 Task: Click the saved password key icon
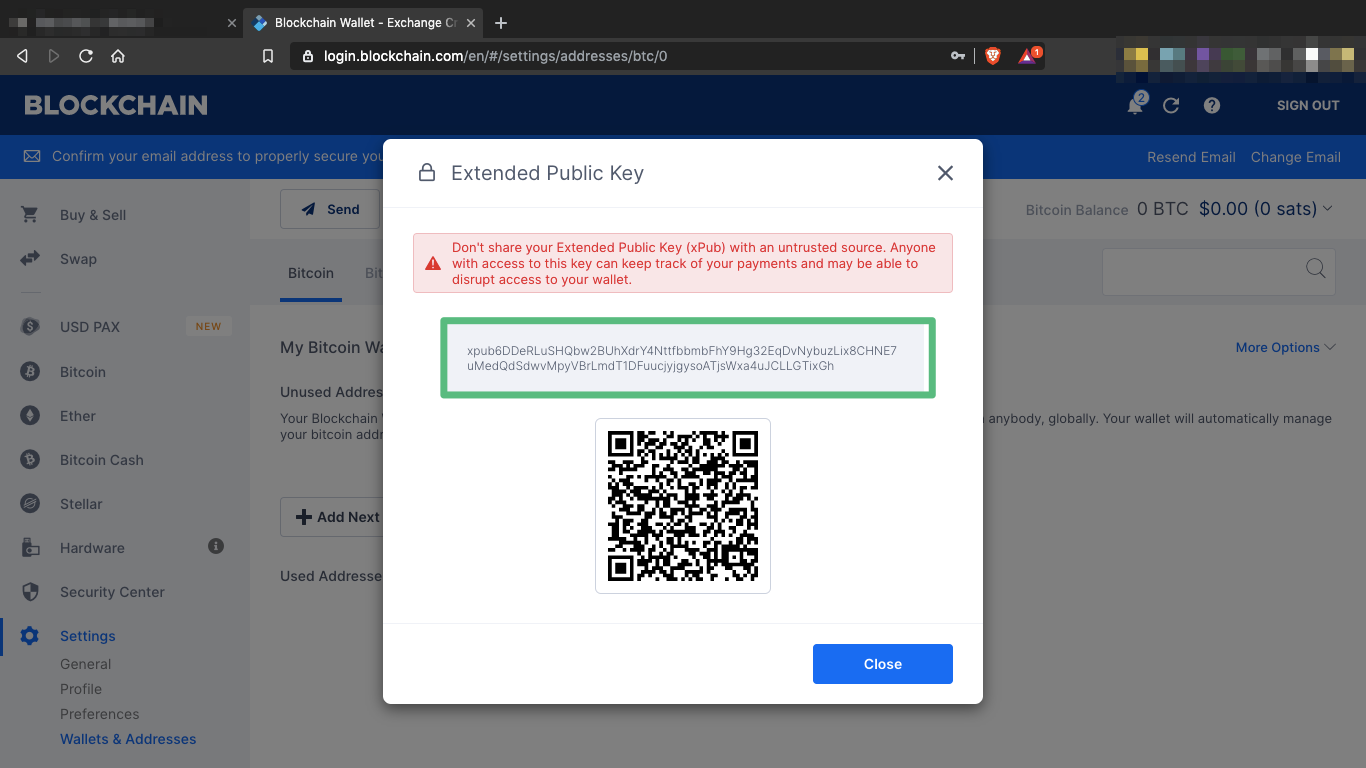coord(958,56)
